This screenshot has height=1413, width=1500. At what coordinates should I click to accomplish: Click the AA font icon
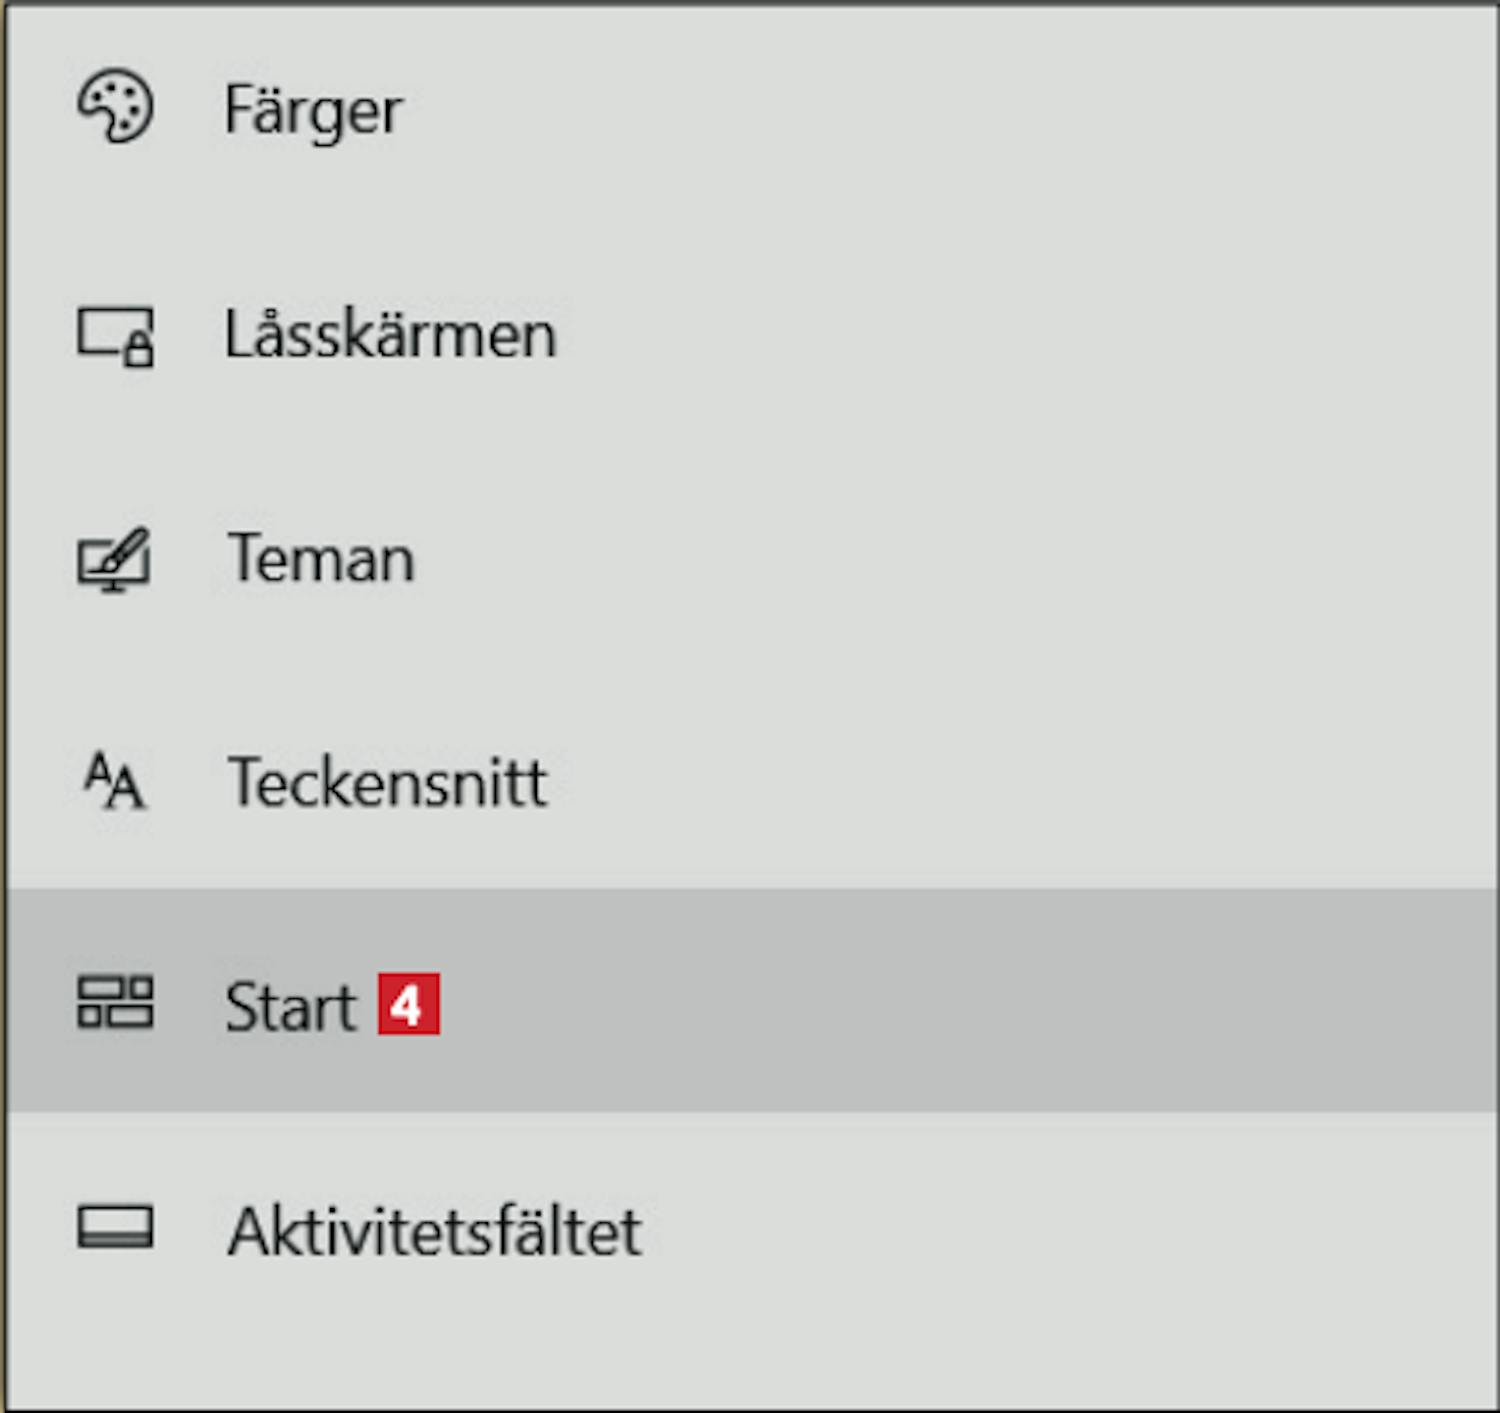115,781
